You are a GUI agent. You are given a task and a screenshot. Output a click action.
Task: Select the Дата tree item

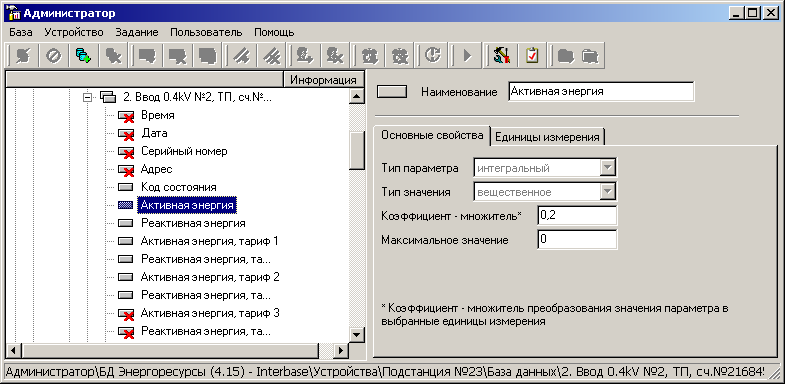click(154, 133)
